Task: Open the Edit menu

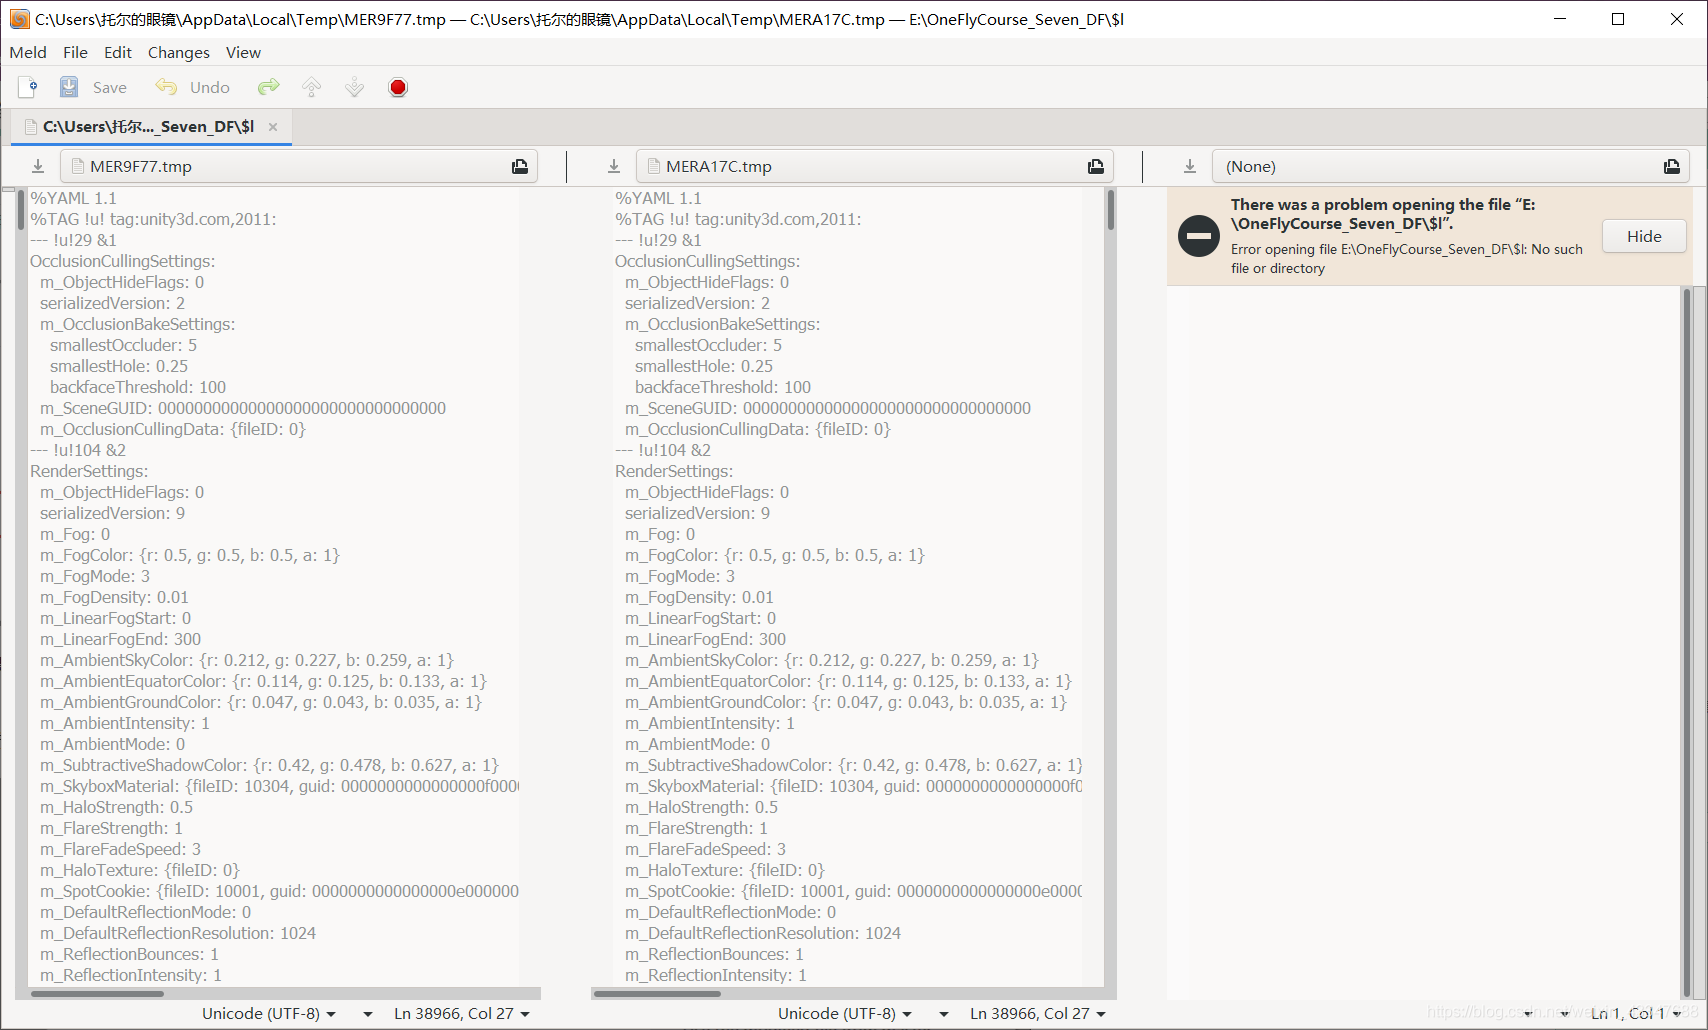Action: point(118,53)
